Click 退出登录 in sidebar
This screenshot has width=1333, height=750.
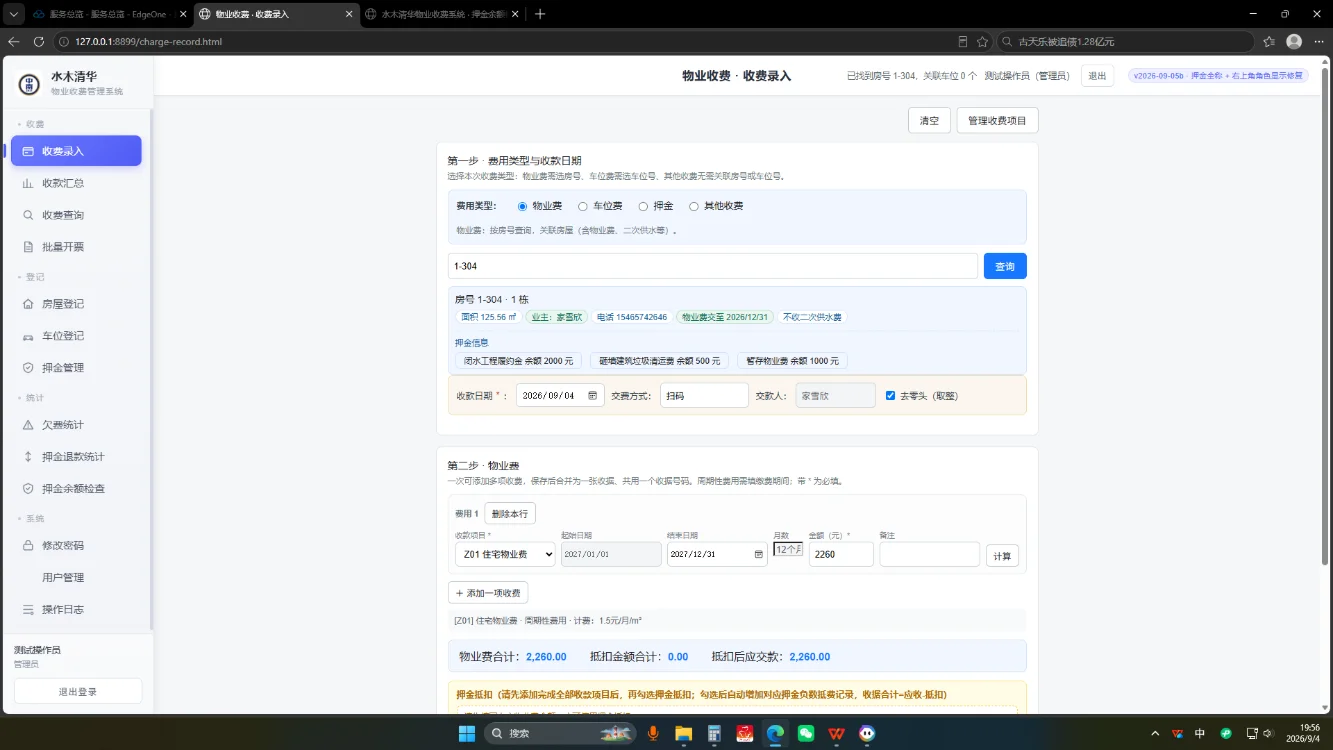click(x=78, y=691)
